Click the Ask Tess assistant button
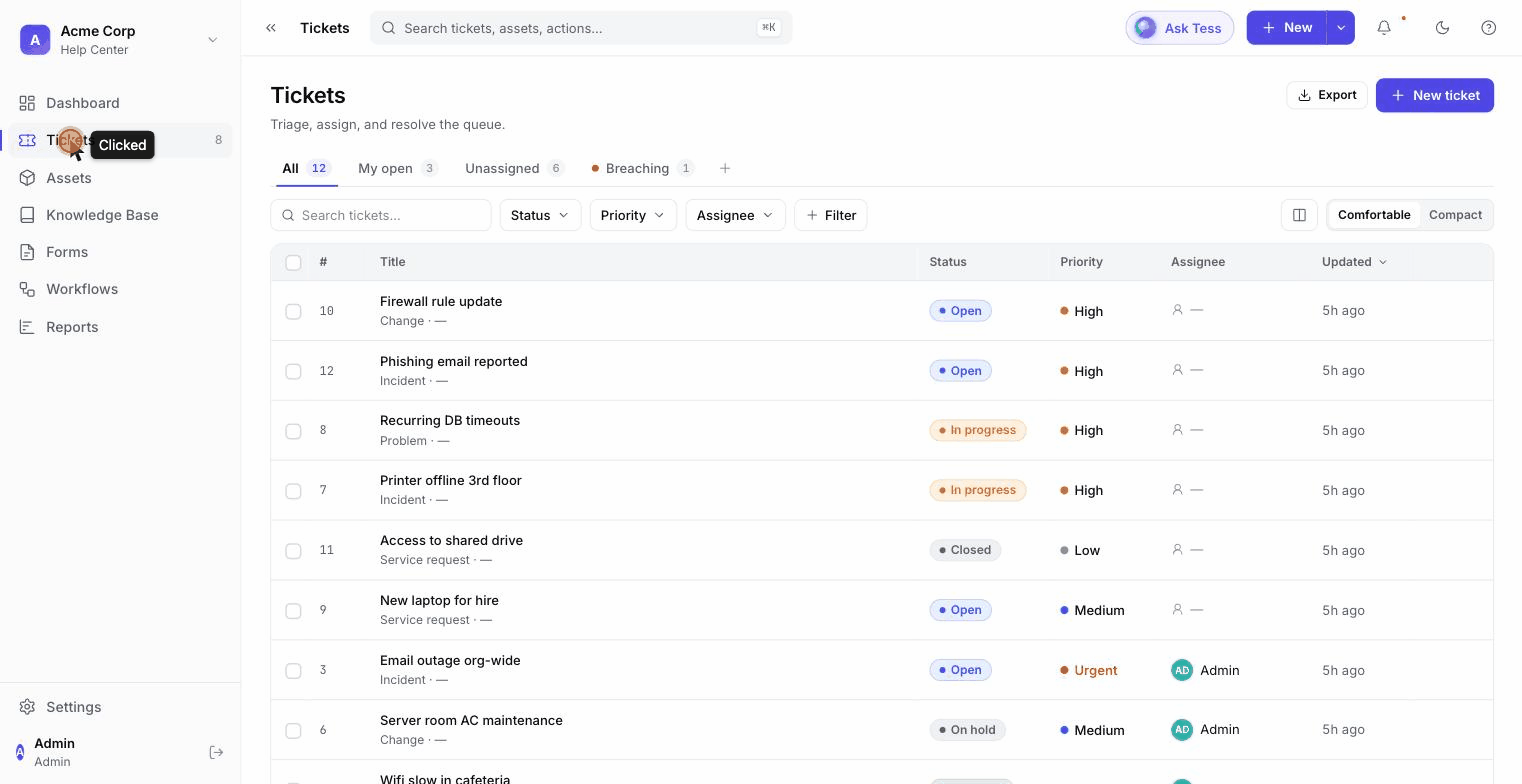Viewport: 1522px width, 784px height. [1180, 28]
